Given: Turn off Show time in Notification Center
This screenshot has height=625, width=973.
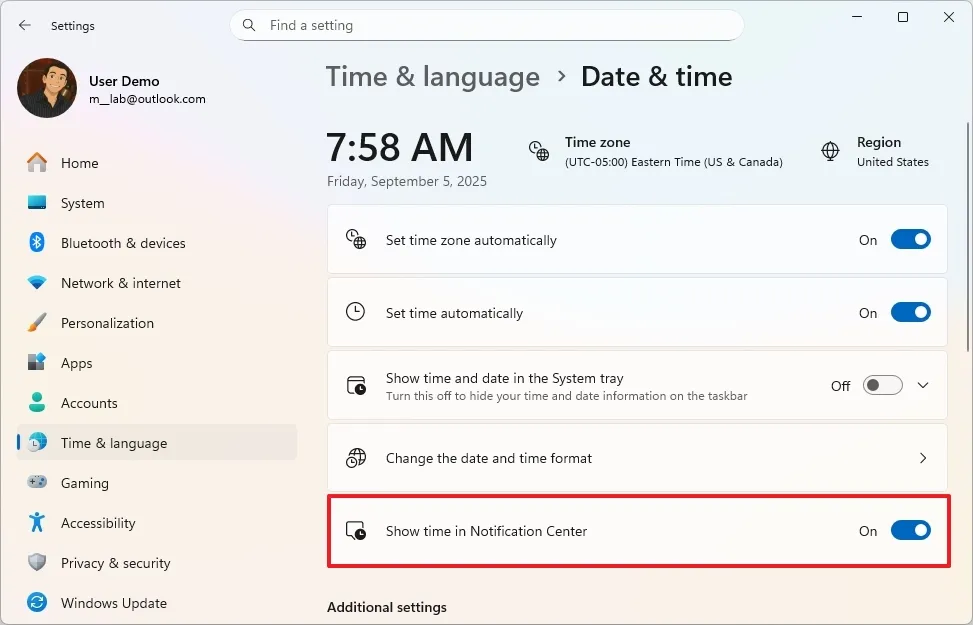Looking at the screenshot, I should point(910,530).
